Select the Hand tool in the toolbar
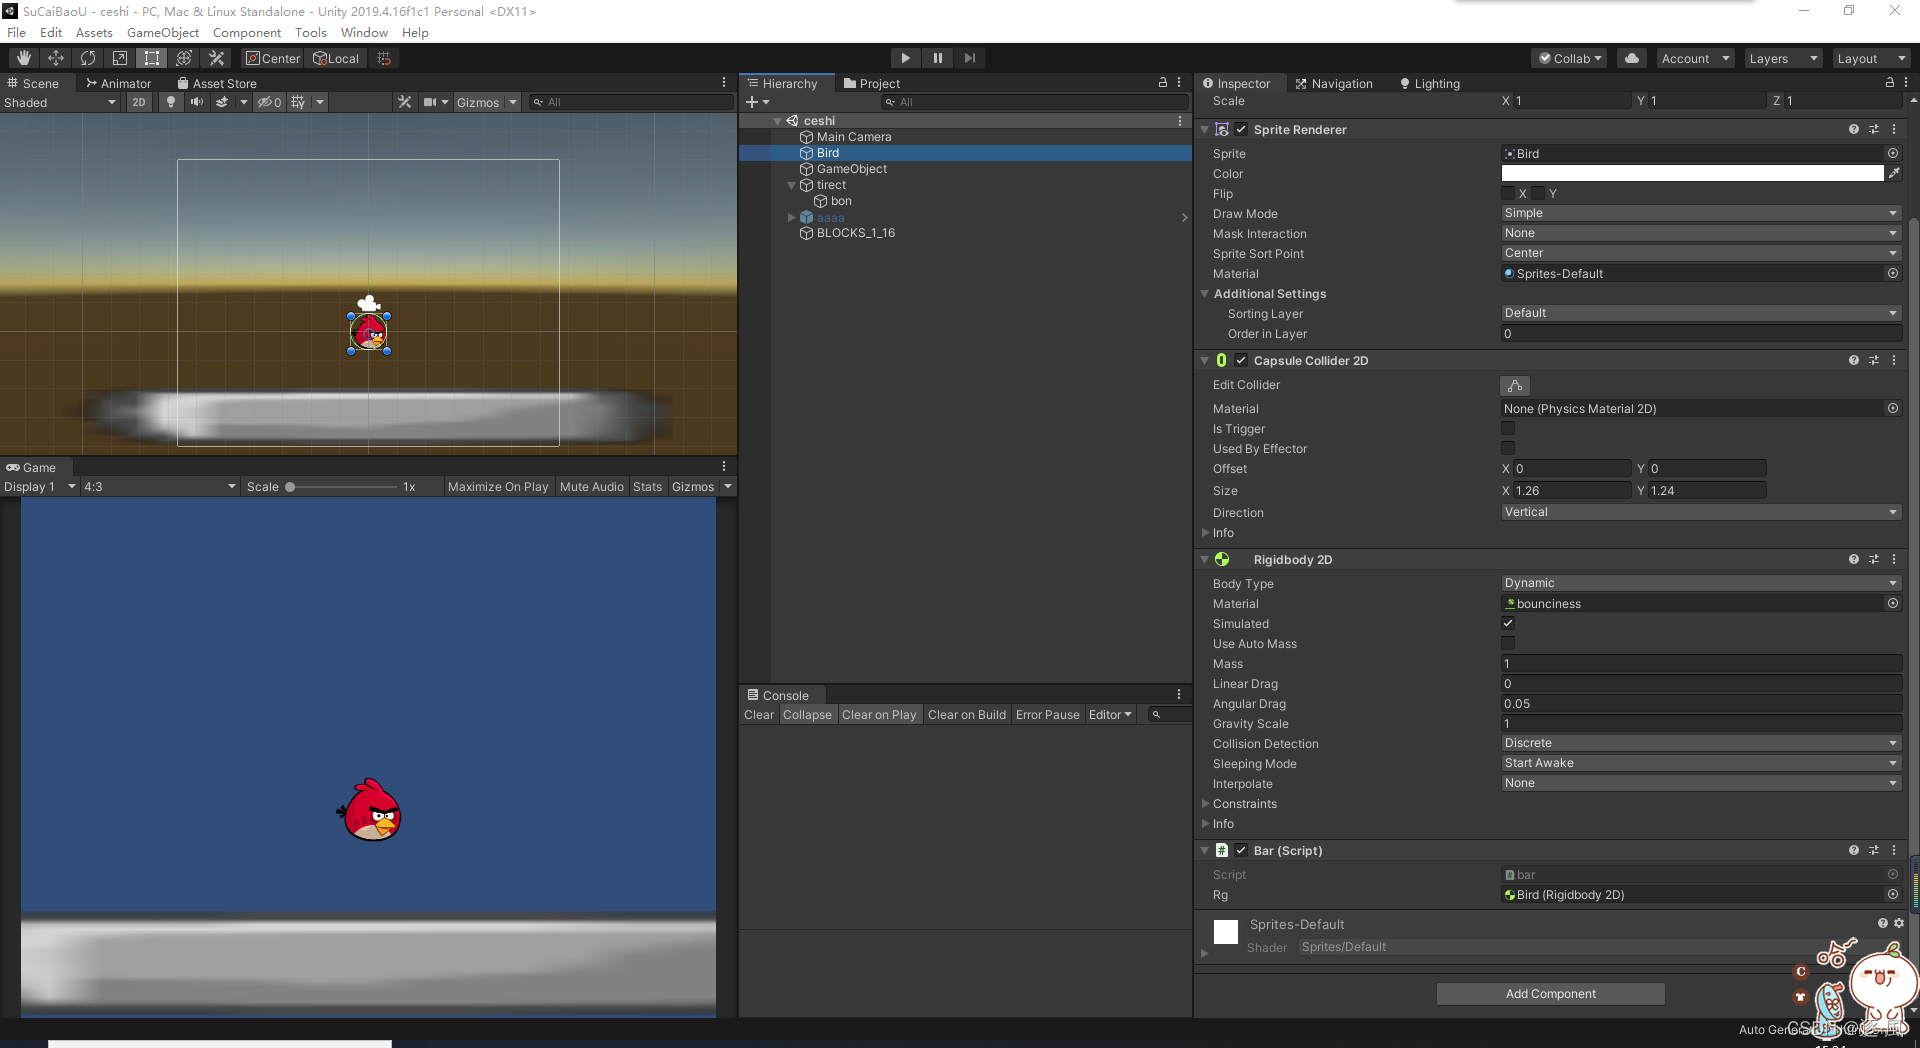This screenshot has height=1048, width=1920. pyautogui.click(x=24, y=58)
